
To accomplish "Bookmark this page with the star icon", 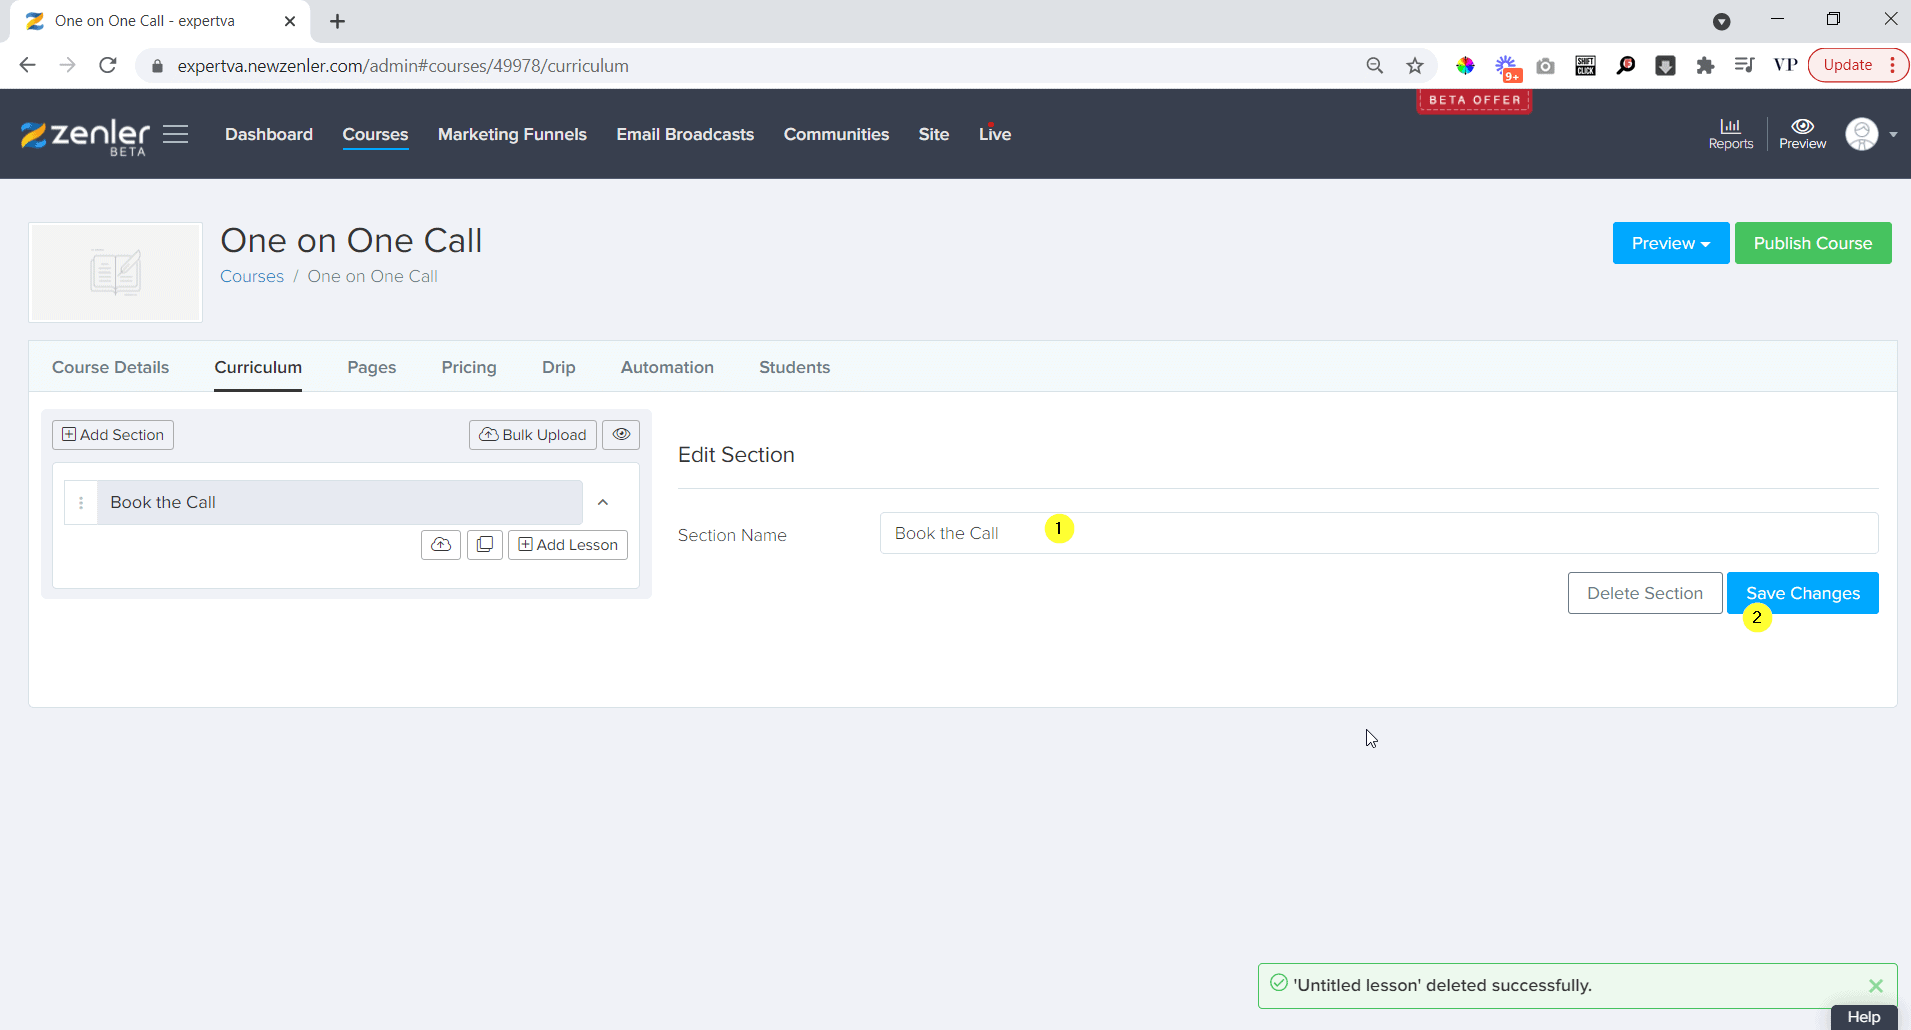I will [x=1415, y=66].
